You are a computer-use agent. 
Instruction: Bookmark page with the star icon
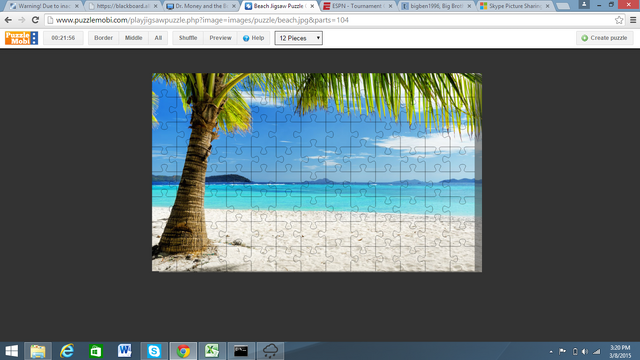pyautogui.click(x=619, y=20)
